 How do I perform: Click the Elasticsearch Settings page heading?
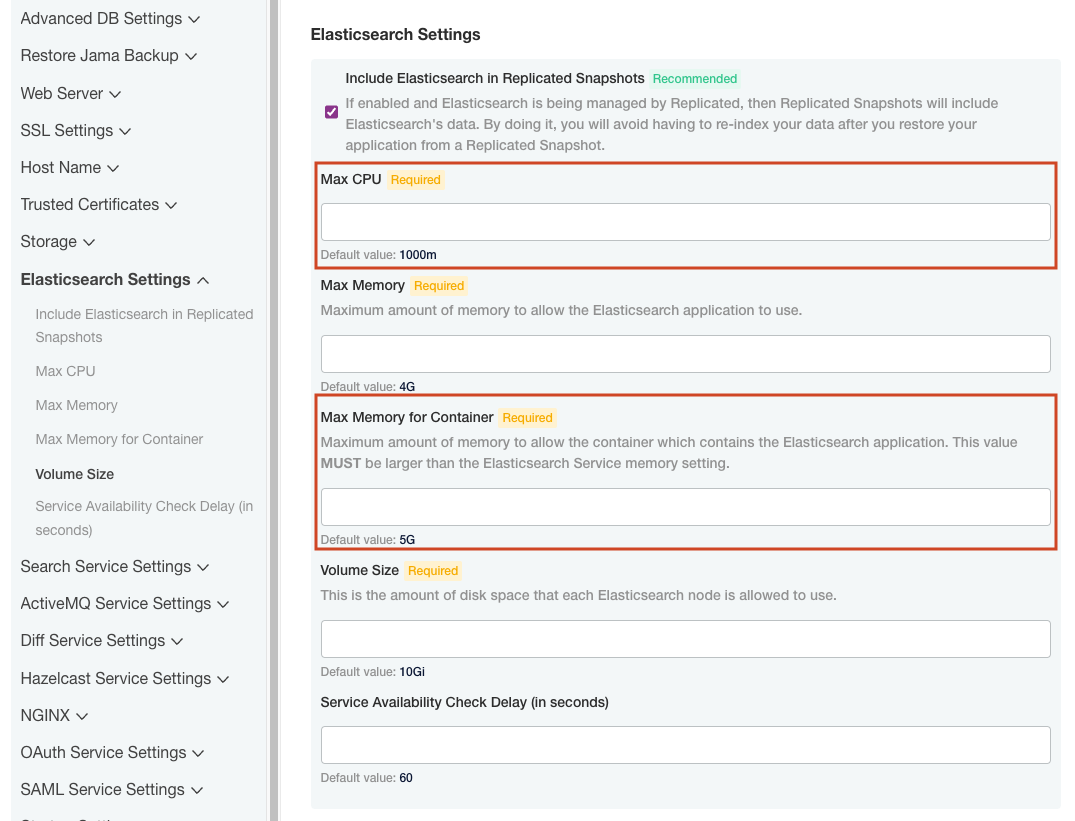[396, 34]
